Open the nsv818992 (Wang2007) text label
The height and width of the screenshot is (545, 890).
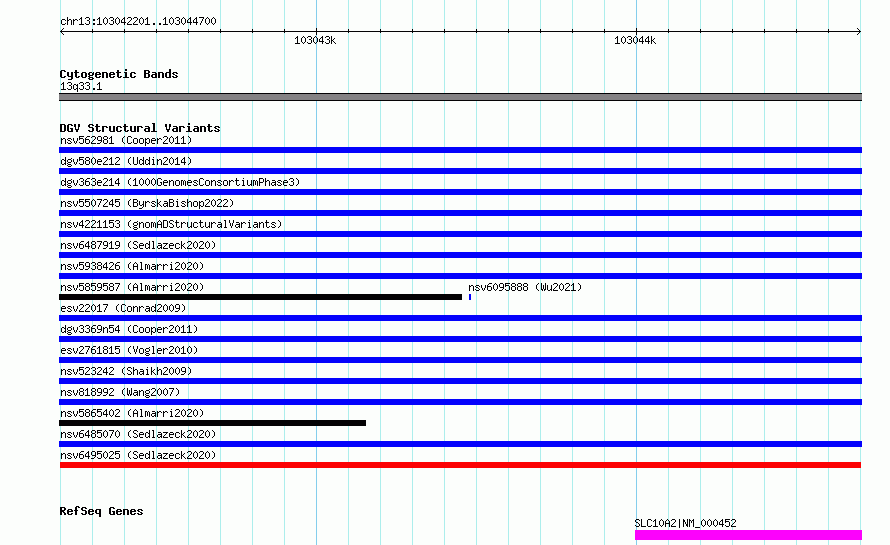[x=120, y=392]
